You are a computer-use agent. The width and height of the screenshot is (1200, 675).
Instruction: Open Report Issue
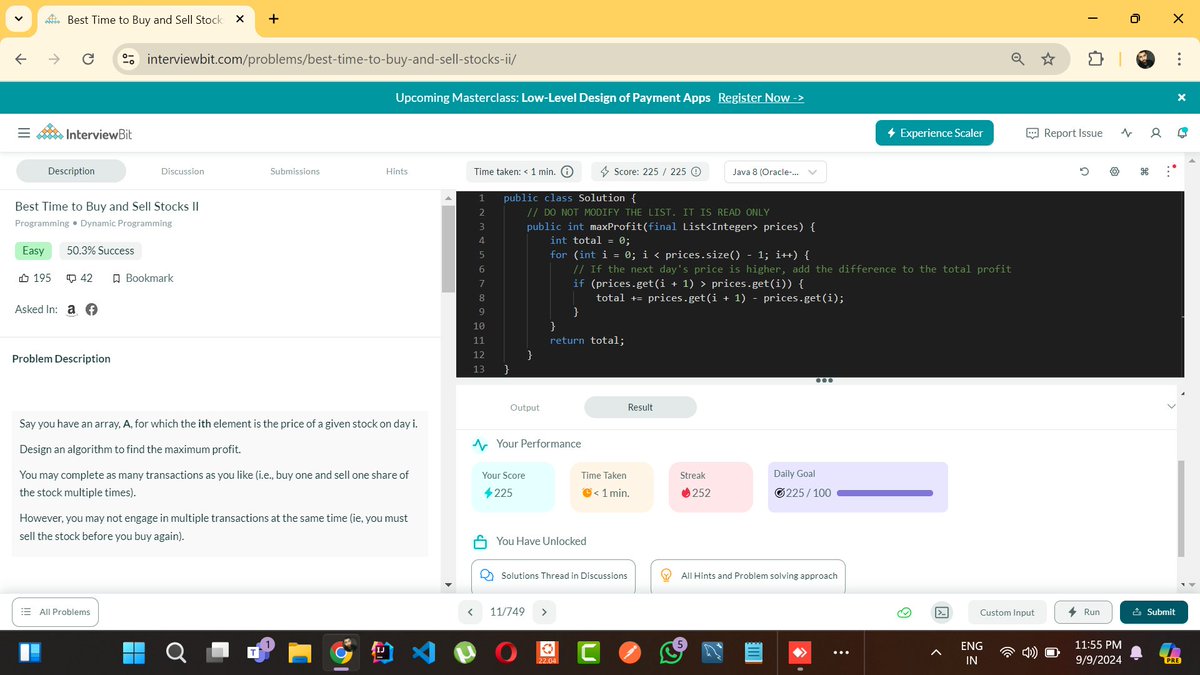point(1064,133)
